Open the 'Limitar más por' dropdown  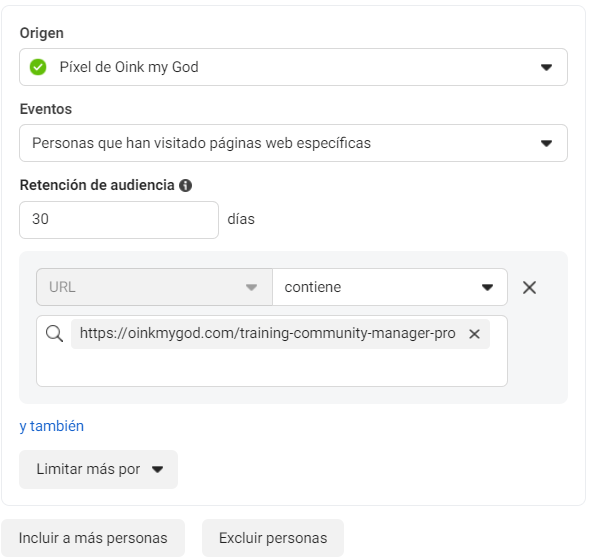(x=98, y=469)
